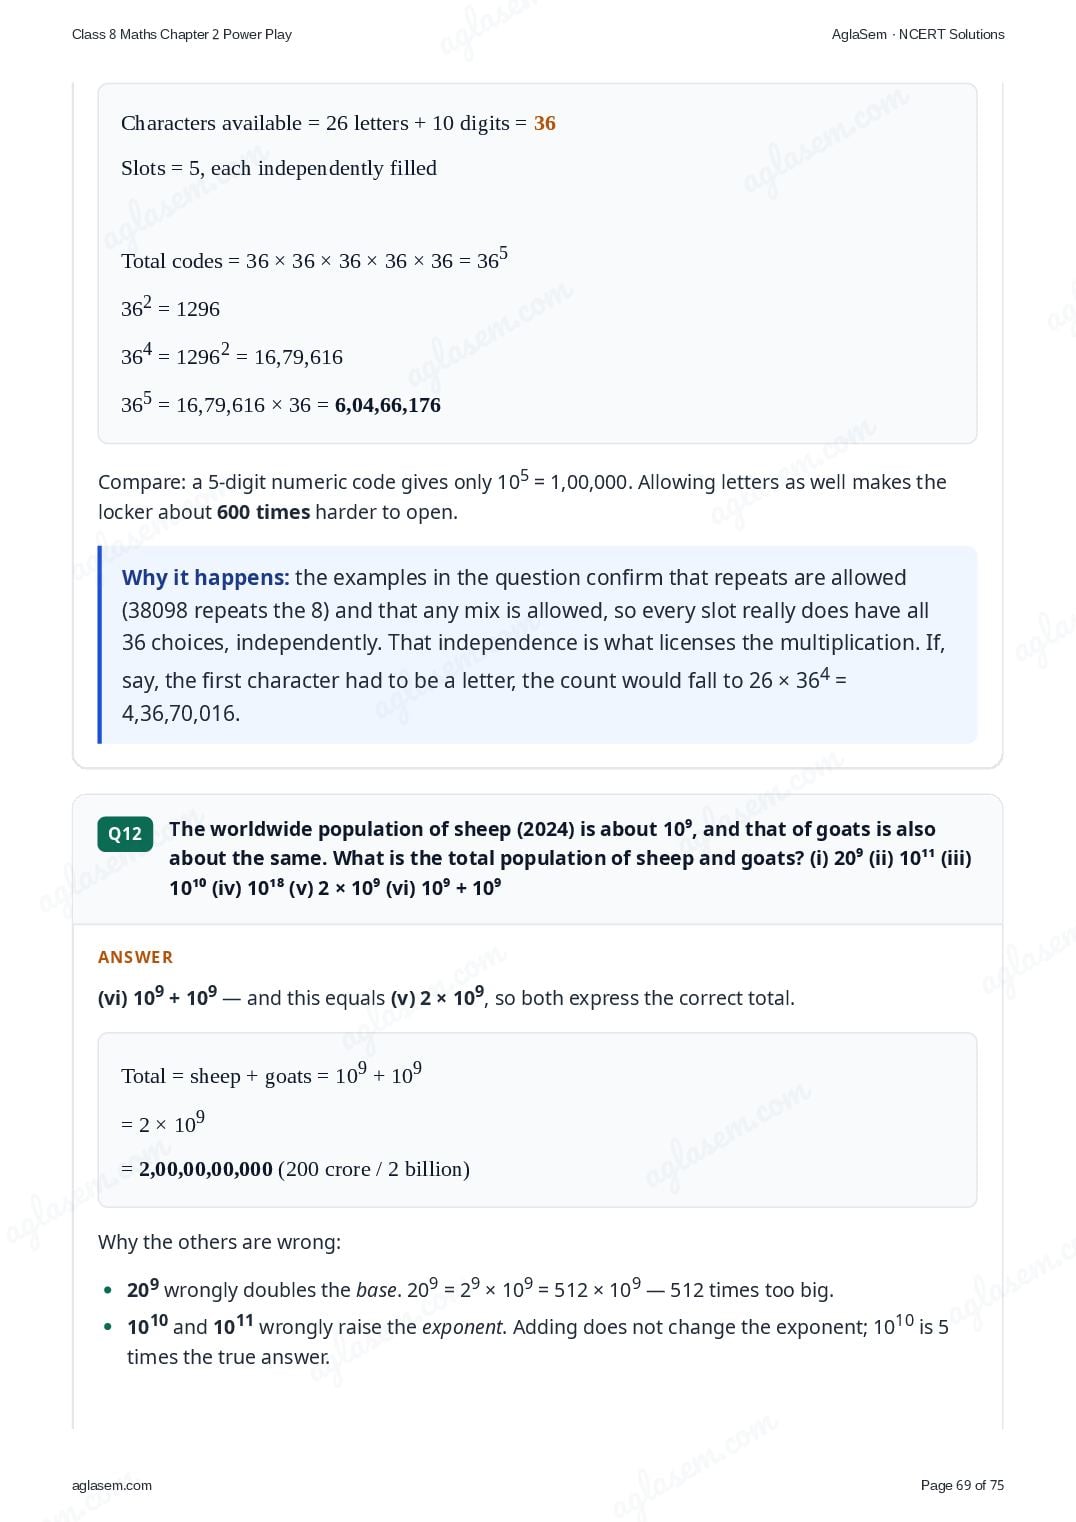Click 'Why the others are wrong:' line
The width and height of the screenshot is (1076, 1522).
tap(219, 1242)
